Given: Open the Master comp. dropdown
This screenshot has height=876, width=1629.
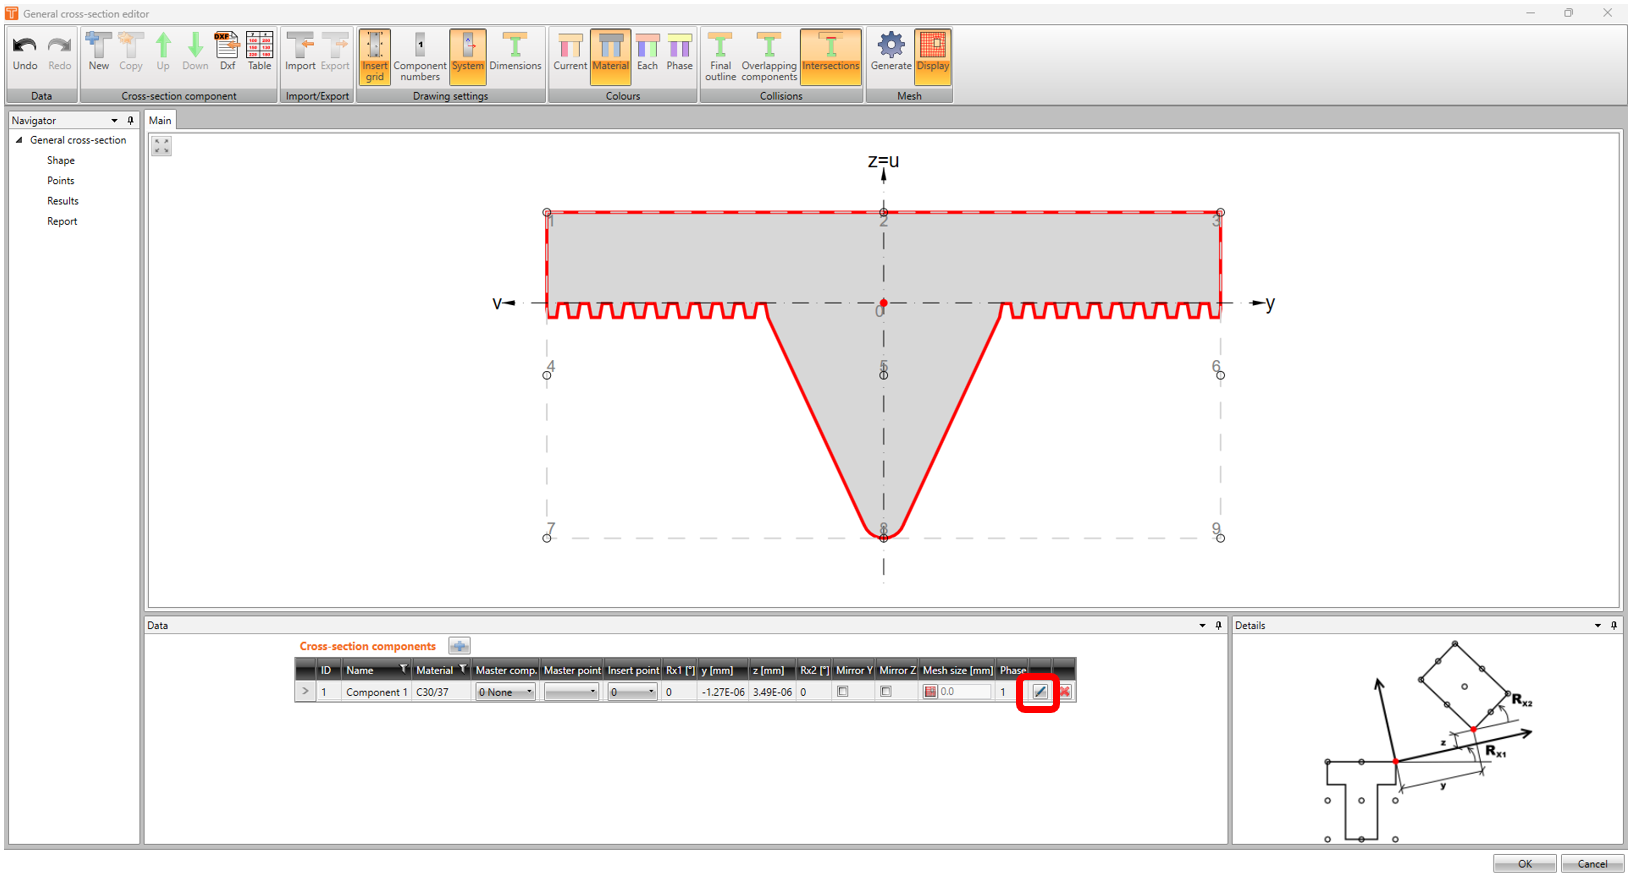Looking at the screenshot, I should point(505,692).
